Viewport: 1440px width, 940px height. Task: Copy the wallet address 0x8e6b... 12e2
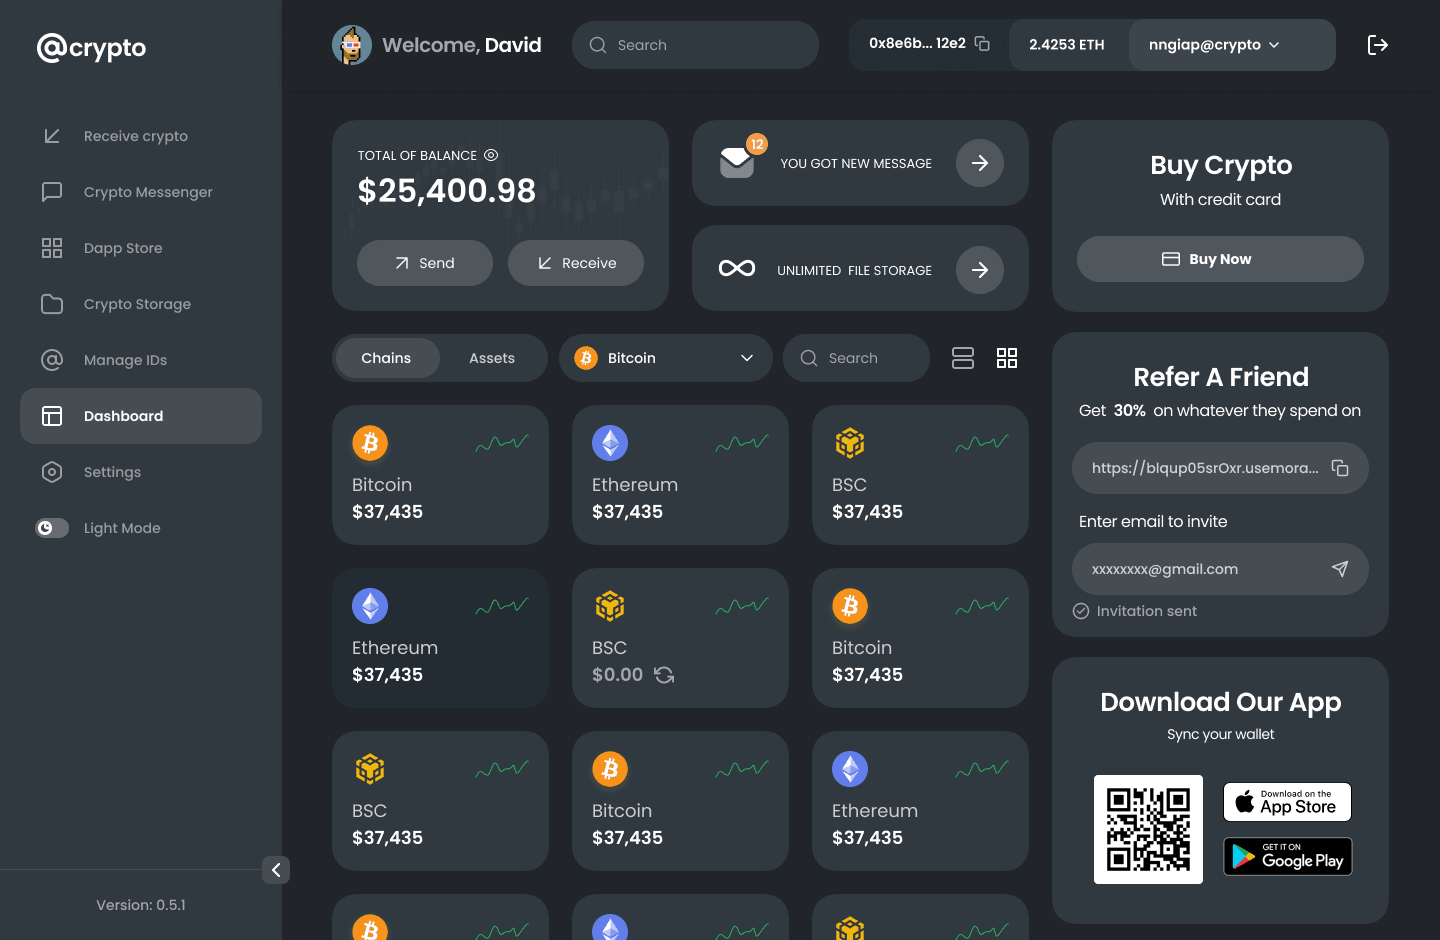pos(981,44)
